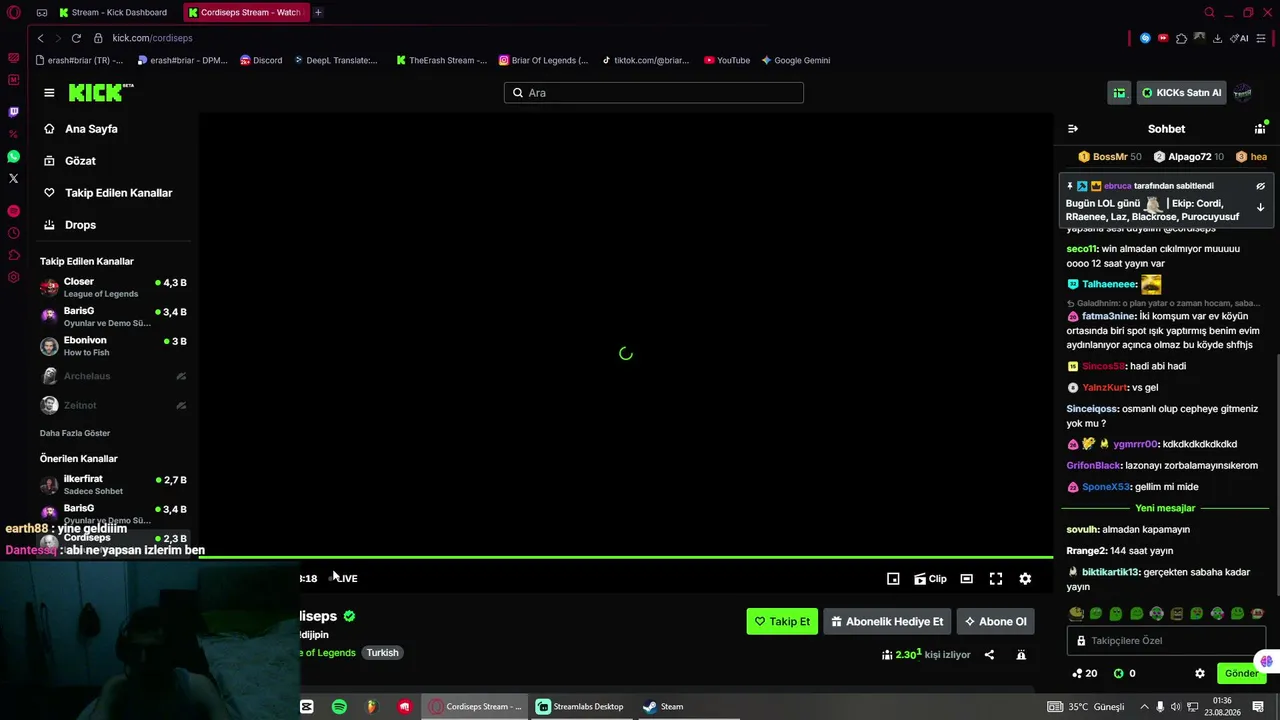Open the green gift shop icon beside KICKs Satın Al
1280x720 pixels.
(x=1119, y=93)
